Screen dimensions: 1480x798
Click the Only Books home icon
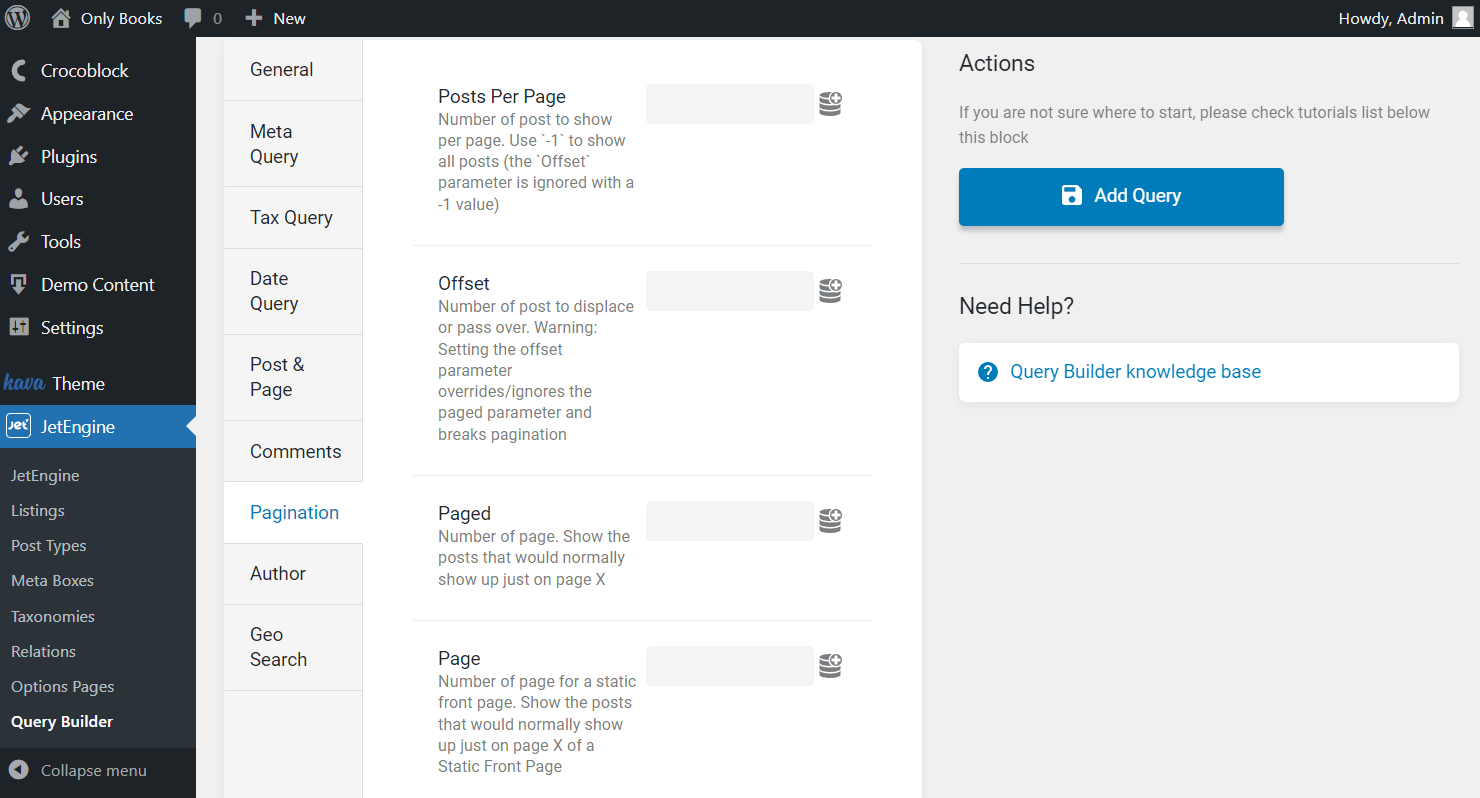coord(61,18)
